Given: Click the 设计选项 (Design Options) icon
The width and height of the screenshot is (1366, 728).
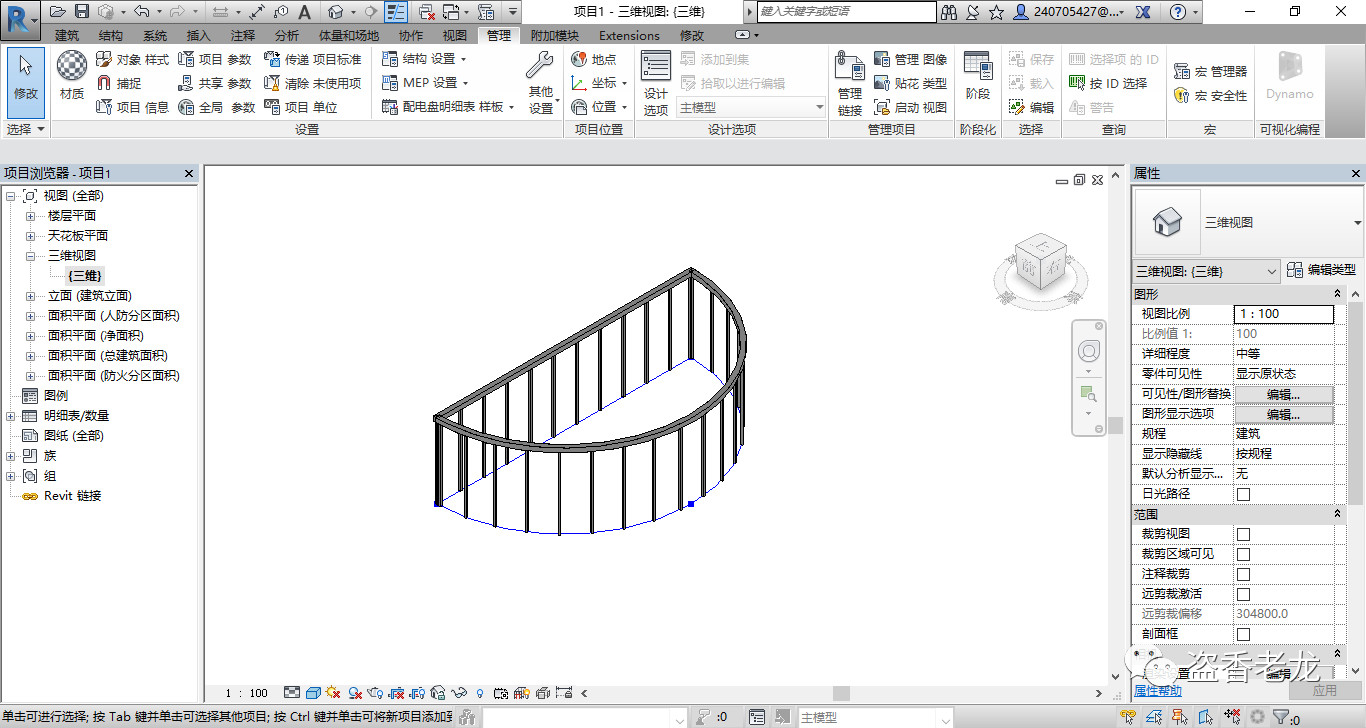Looking at the screenshot, I should [x=655, y=80].
